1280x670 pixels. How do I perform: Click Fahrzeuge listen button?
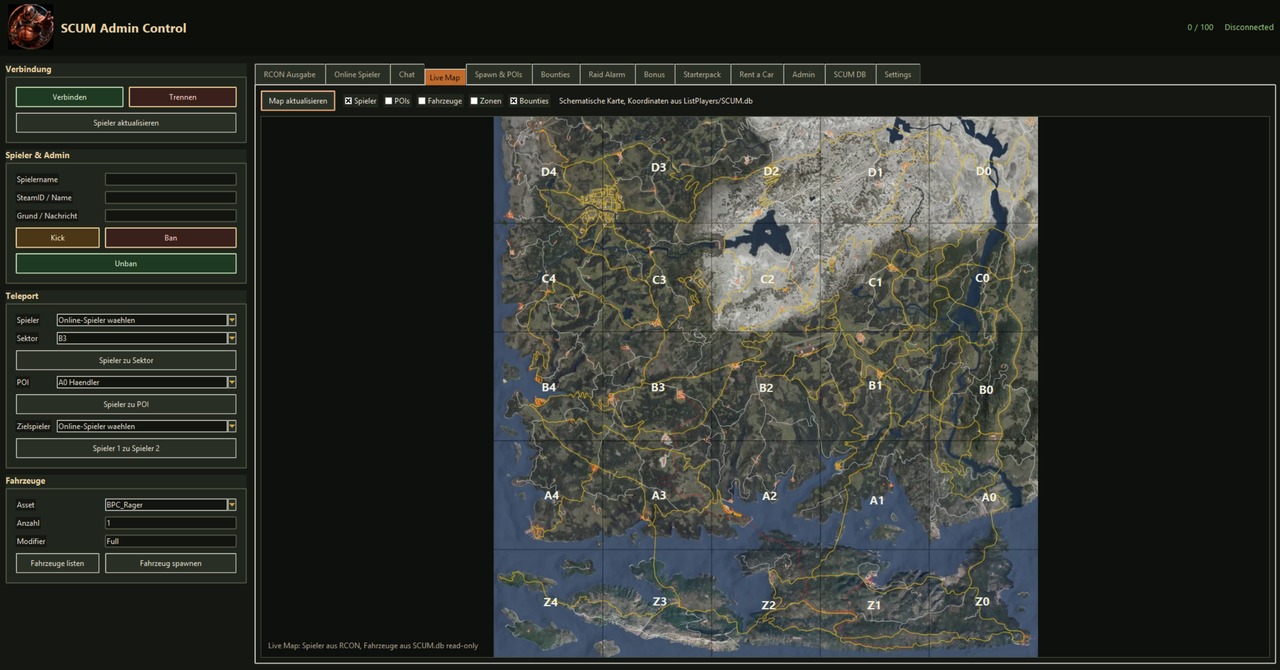point(58,563)
